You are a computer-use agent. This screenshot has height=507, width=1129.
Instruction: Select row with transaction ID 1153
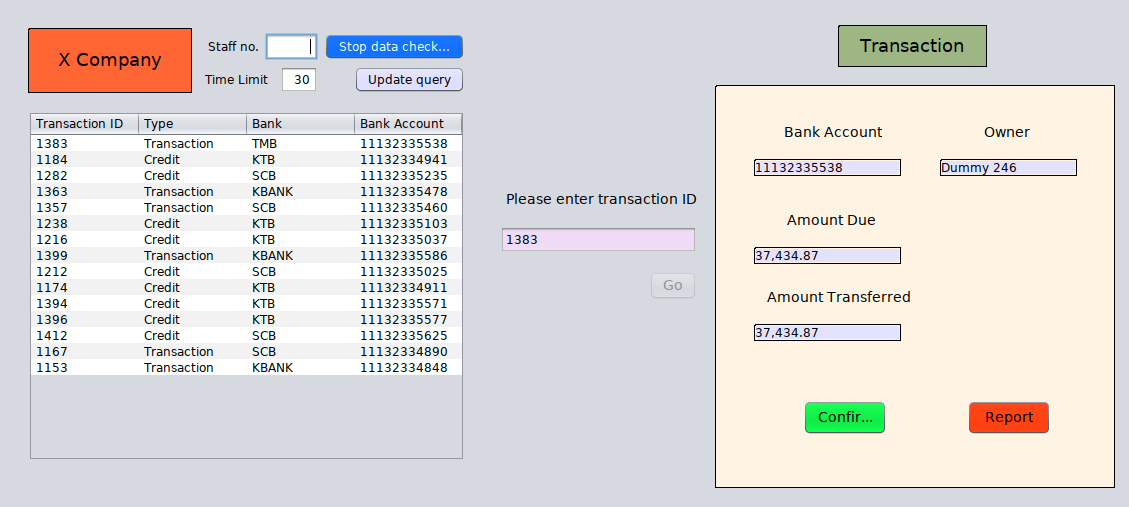(246, 367)
